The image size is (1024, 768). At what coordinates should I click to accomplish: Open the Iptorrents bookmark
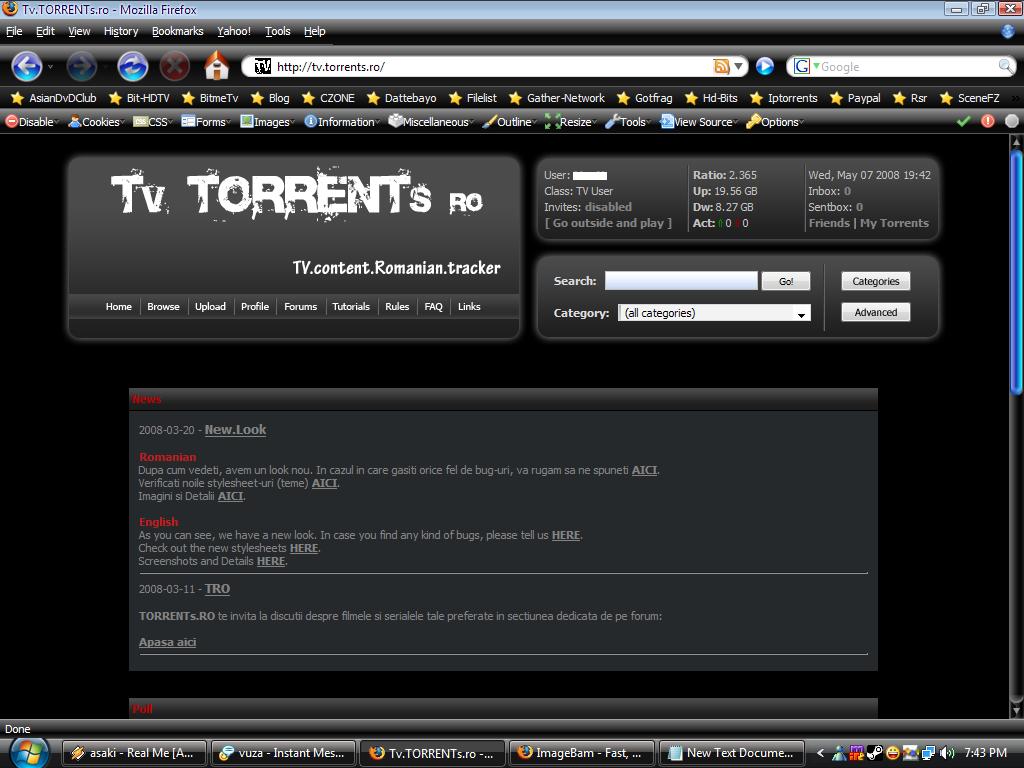click(784, 98)
